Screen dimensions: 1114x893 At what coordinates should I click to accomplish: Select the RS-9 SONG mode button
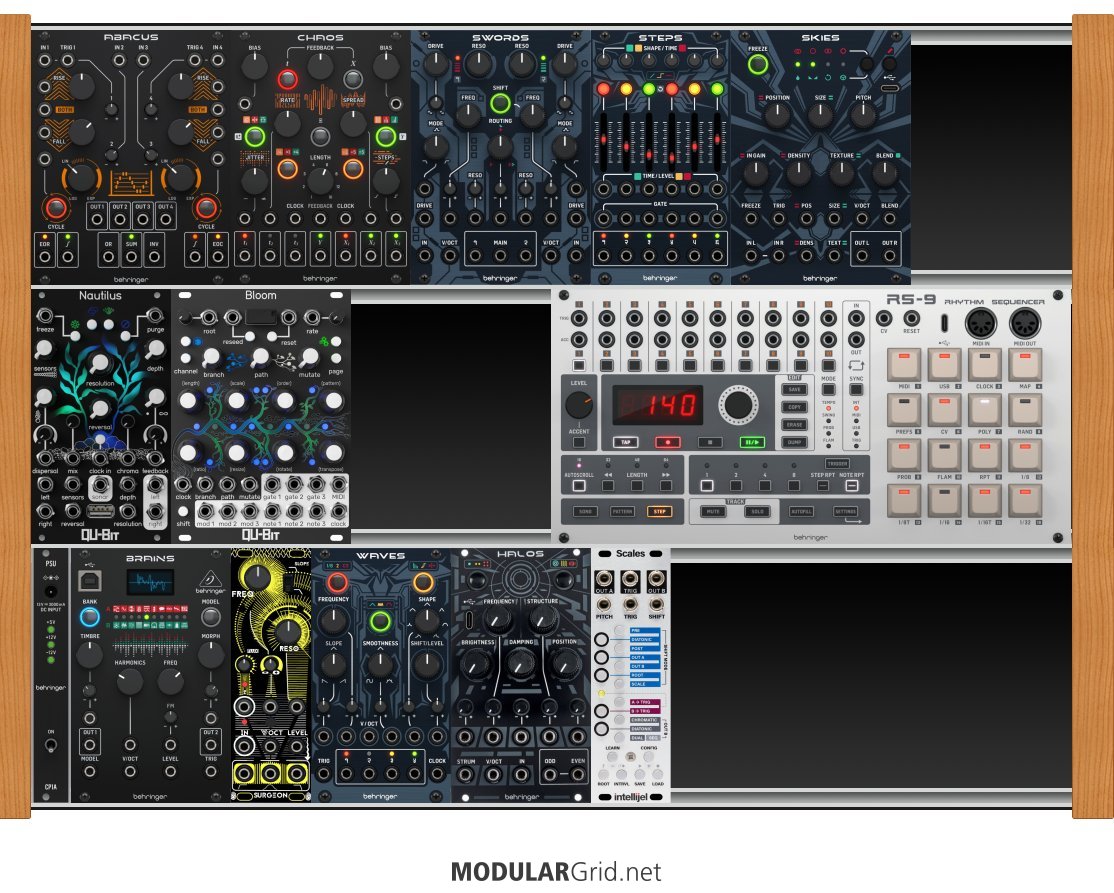click(x=585, y=512)
